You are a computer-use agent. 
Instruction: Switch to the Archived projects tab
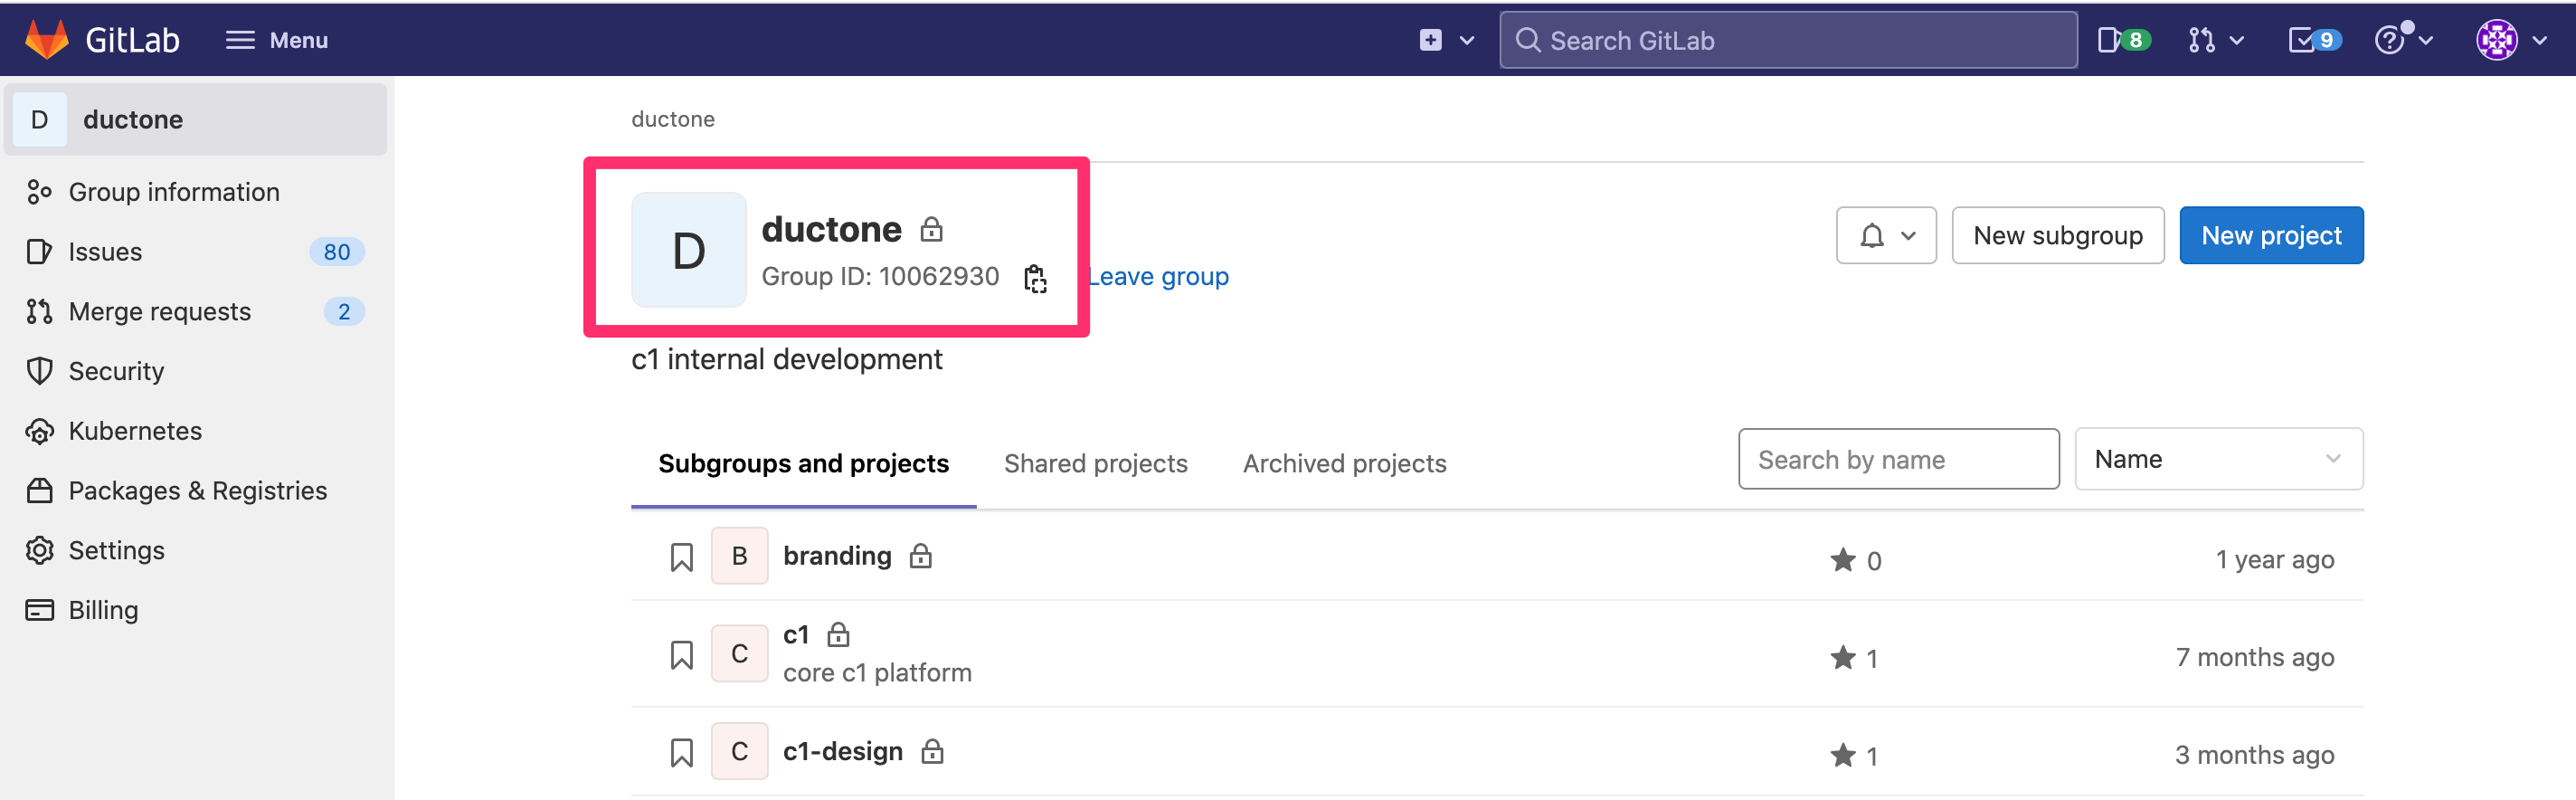pos(1343,464)
